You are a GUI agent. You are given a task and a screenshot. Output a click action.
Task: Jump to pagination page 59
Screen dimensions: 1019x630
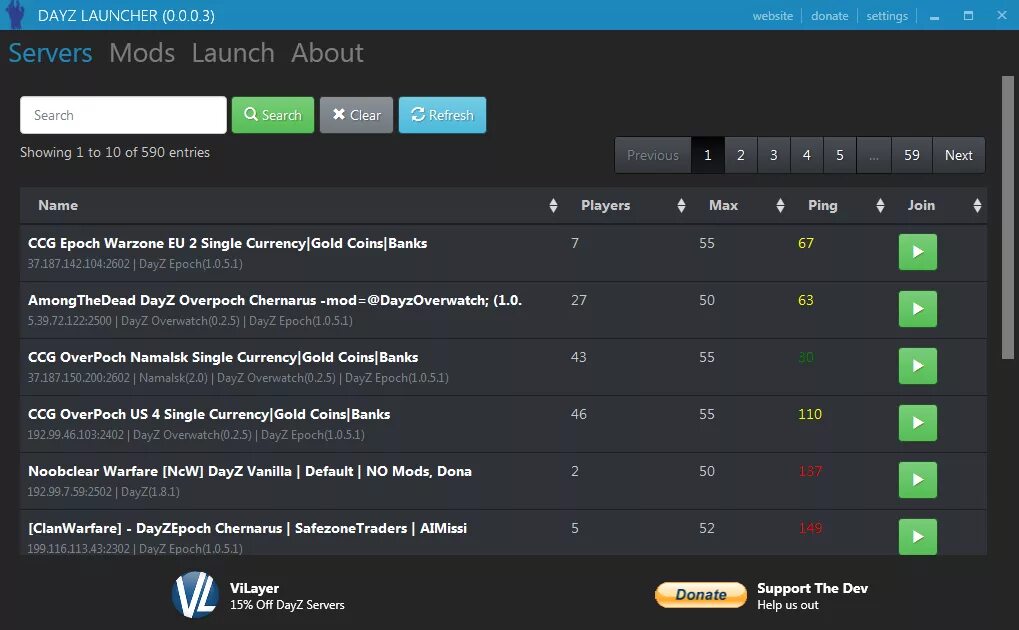coord(912,155)
